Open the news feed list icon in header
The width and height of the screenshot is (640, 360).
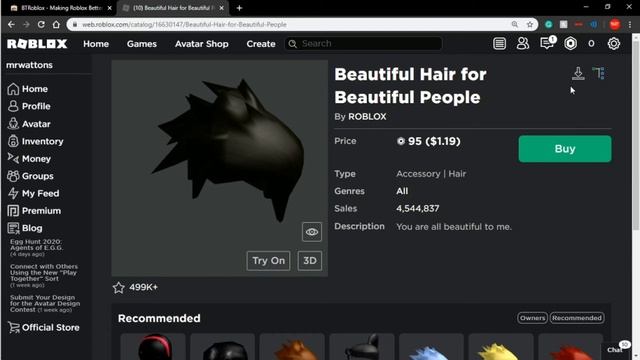click(499, 44)
